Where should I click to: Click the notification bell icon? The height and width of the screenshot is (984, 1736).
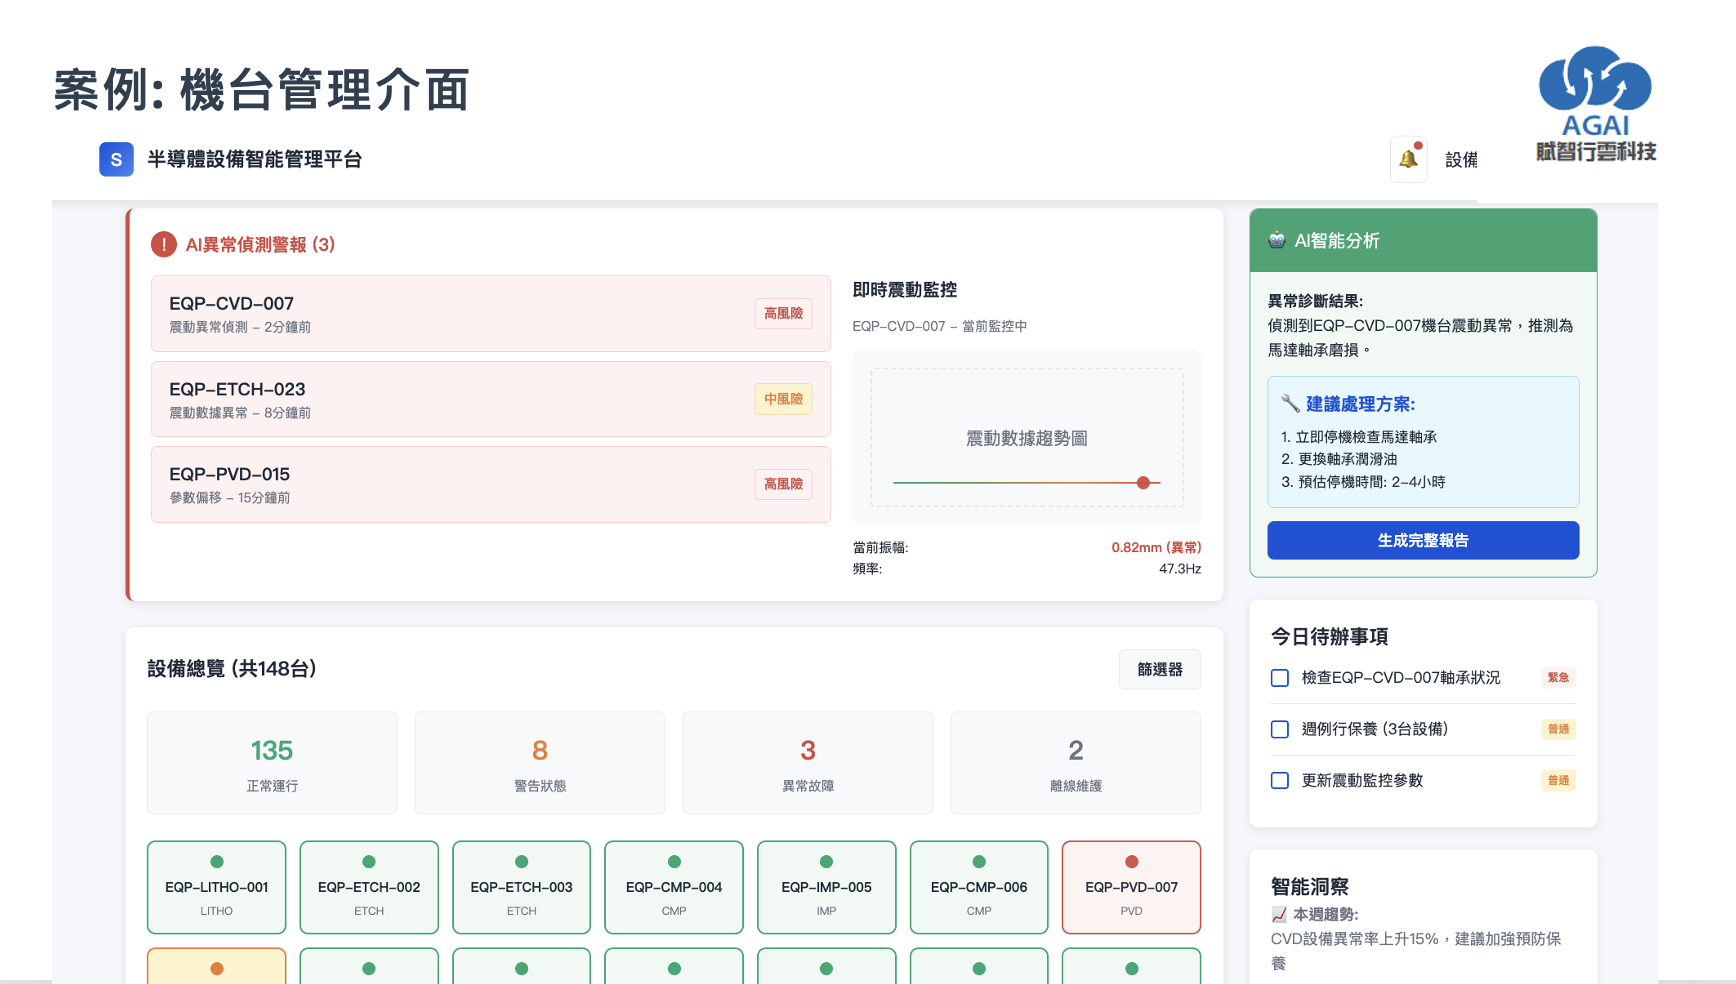pyautogui.click(x=1409, y=159)
